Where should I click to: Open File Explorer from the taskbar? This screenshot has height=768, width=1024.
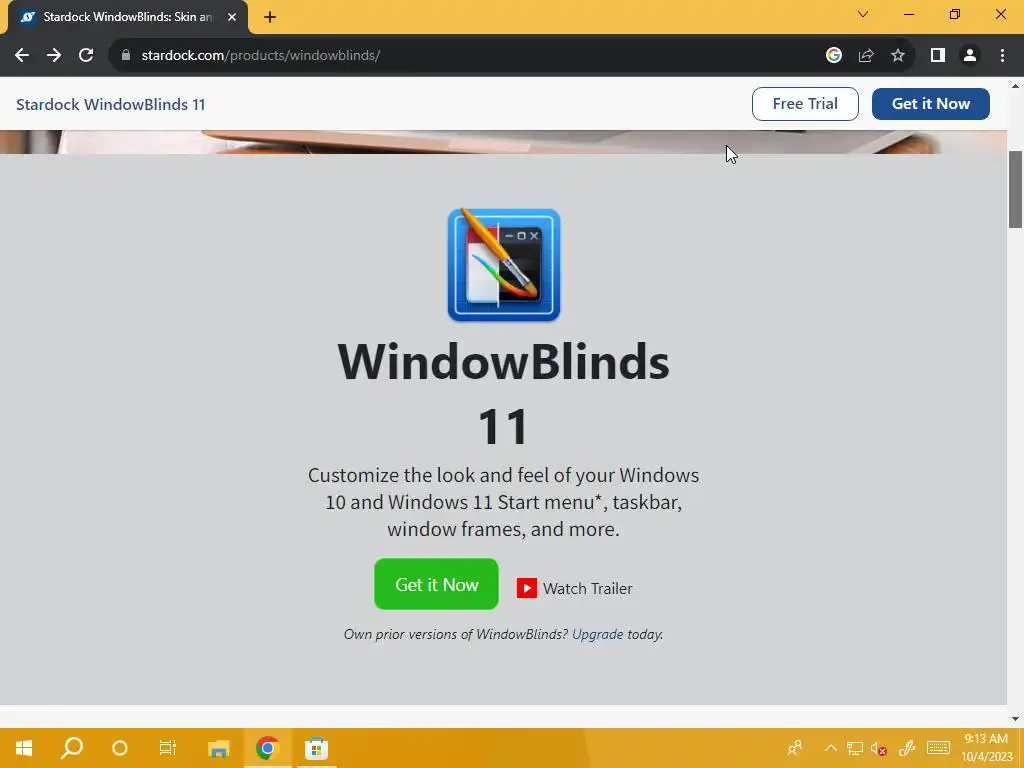click(218, 748)
